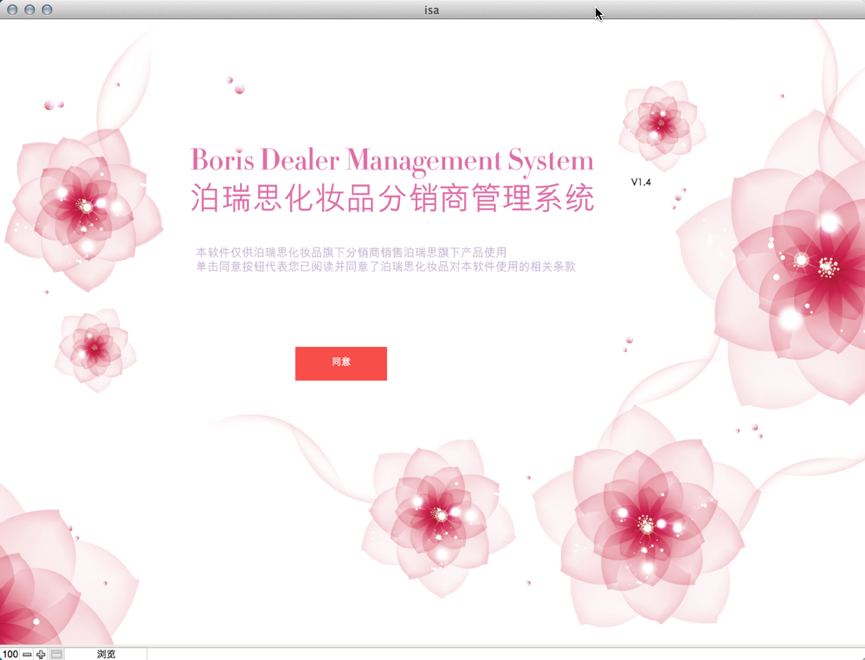Click the V1.4 version label
865x660 pixels.
640,182
